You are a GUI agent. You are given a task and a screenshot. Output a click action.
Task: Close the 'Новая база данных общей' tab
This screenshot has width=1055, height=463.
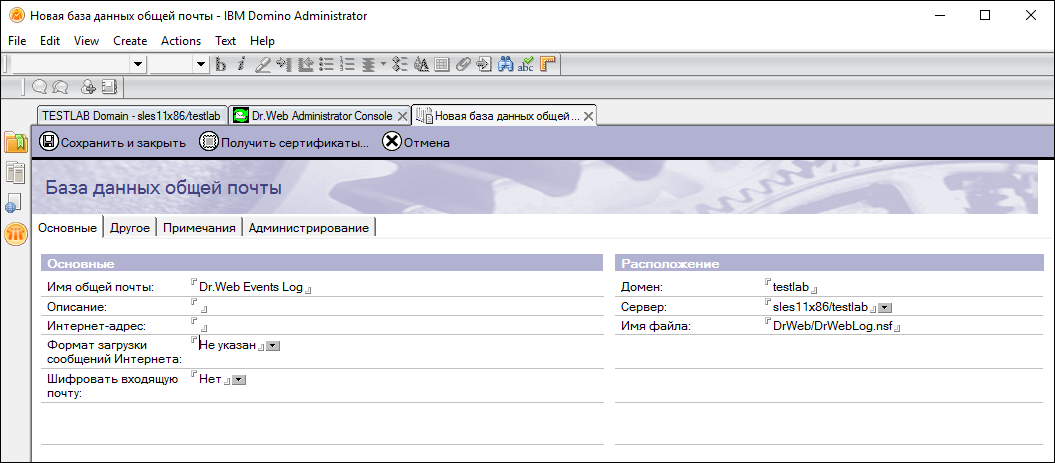pyautogui.click(x=587, y=116)
